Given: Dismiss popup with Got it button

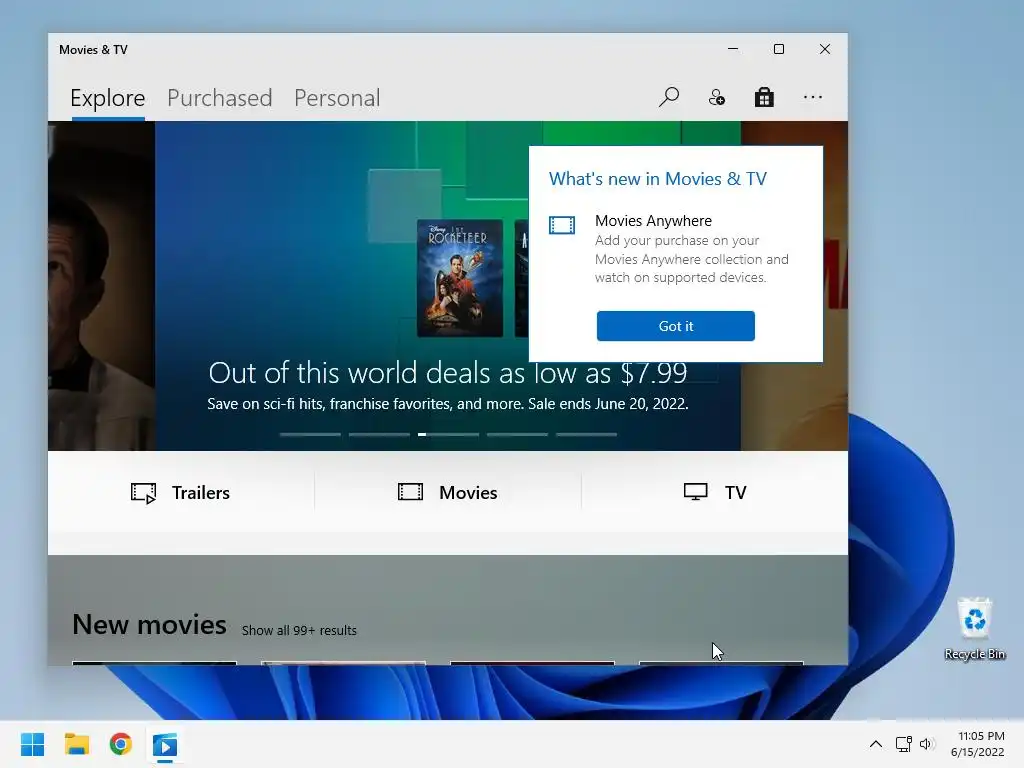Looking at the screenshot, I should click(x=675, y=326).
